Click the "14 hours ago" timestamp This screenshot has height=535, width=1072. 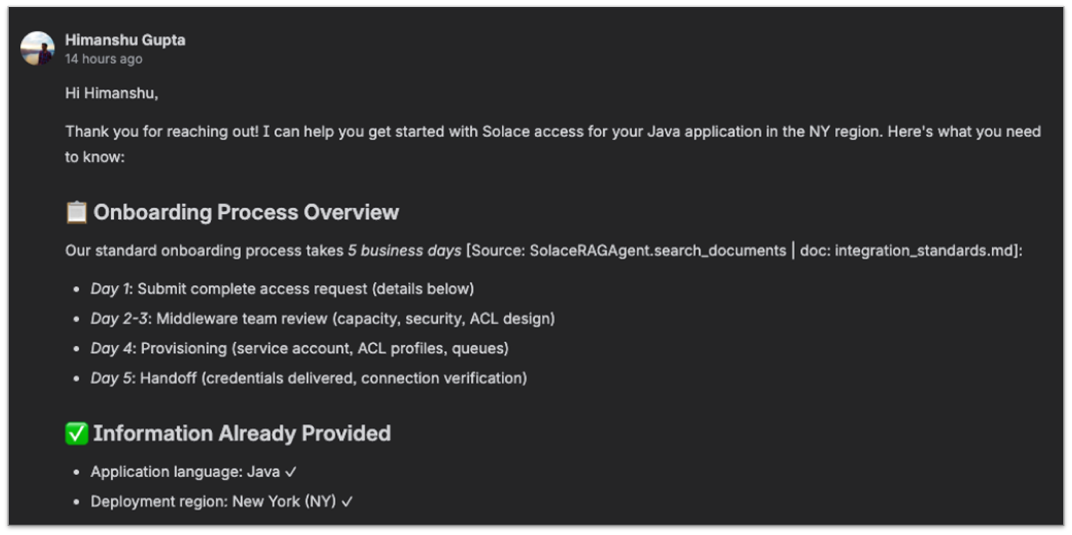[104, 59]
